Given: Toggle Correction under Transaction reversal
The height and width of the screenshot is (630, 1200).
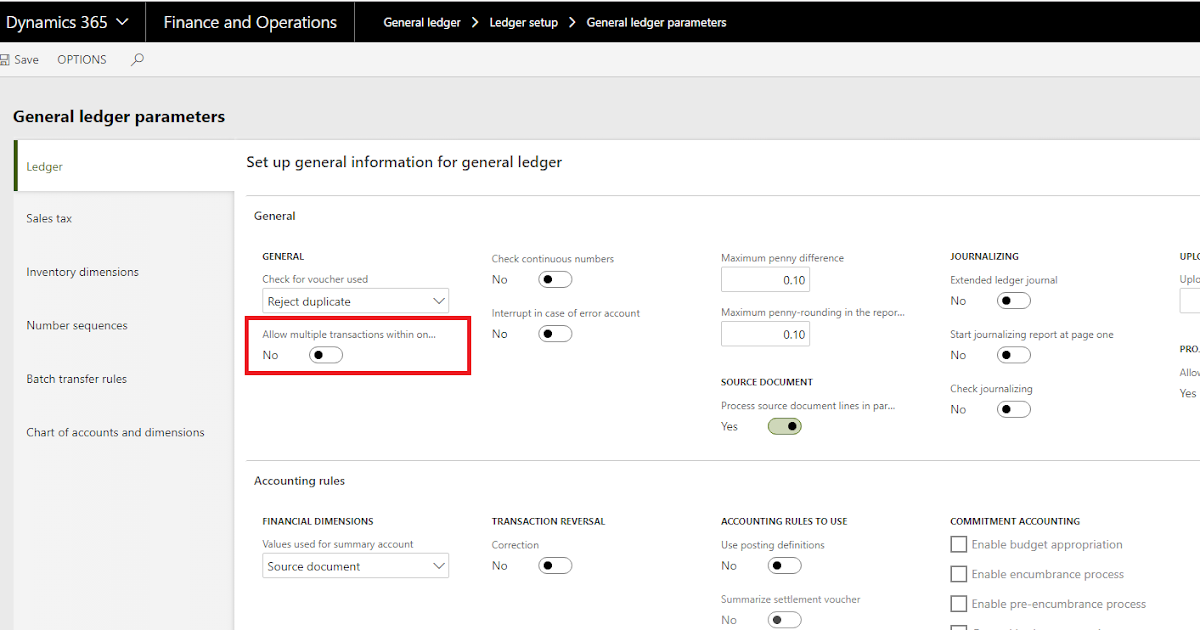Looking at the screenshot, I should pos(555,566).
